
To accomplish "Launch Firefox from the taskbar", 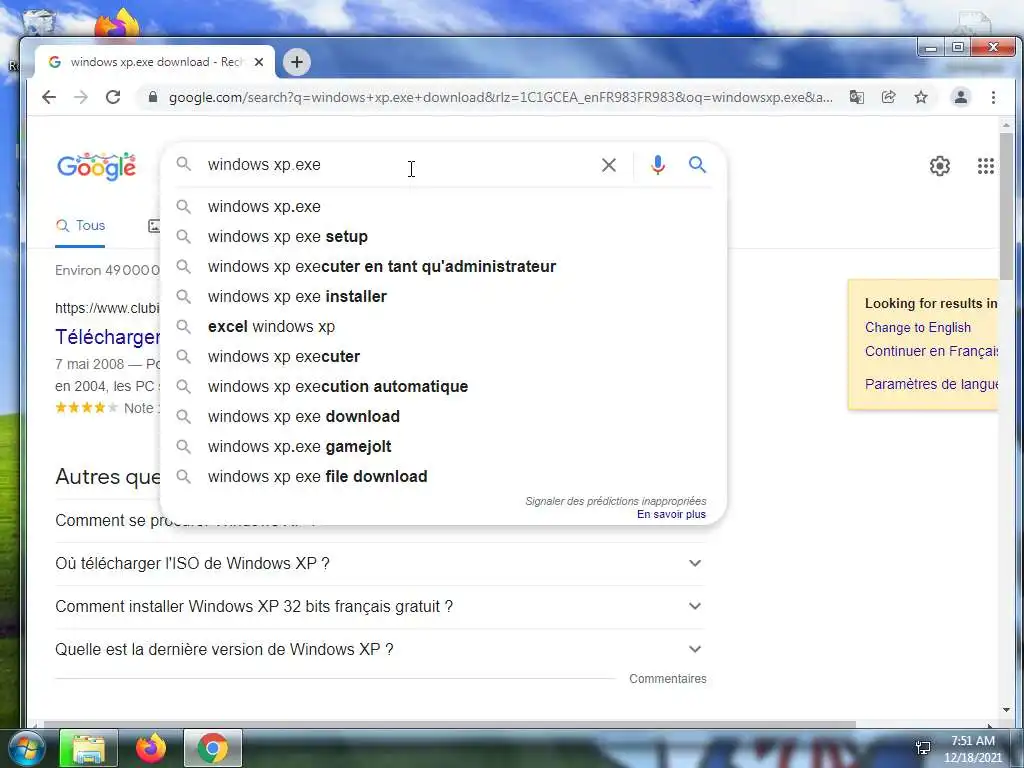I will pos(151,748).
